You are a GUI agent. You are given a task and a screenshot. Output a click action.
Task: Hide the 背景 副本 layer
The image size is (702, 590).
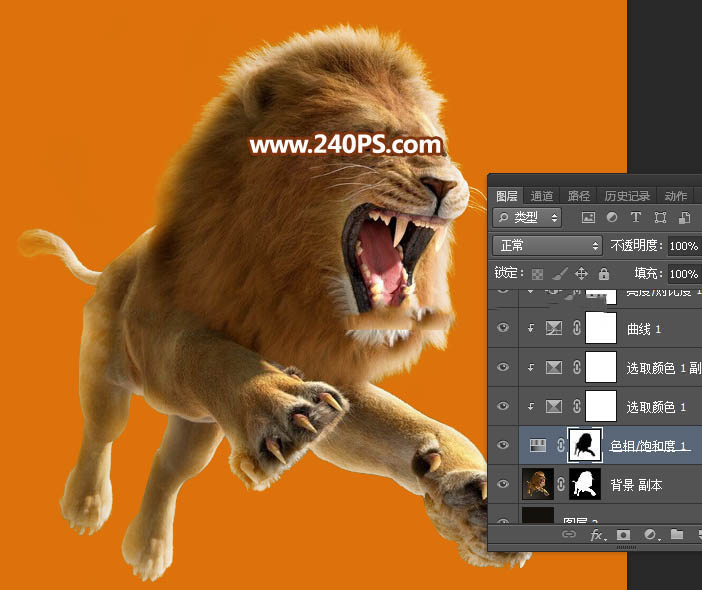[x=503, y=484]
